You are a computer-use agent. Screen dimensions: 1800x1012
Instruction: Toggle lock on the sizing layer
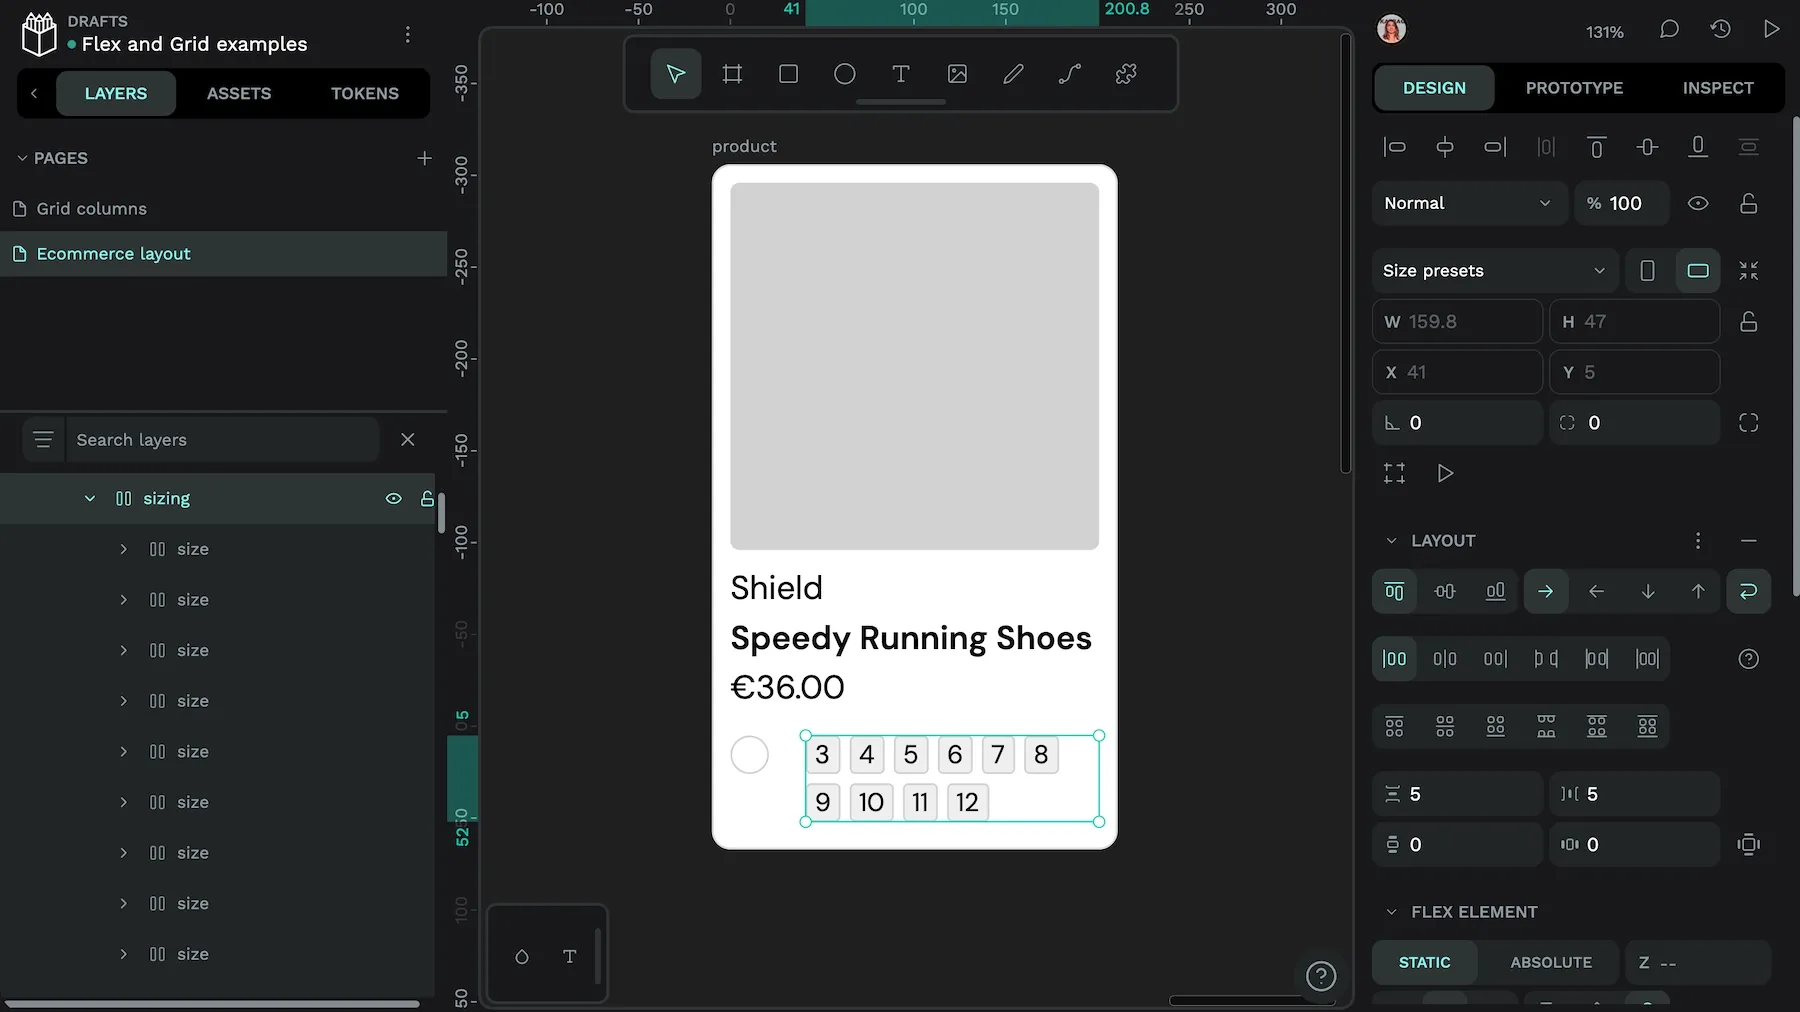[x=427, y=499]
